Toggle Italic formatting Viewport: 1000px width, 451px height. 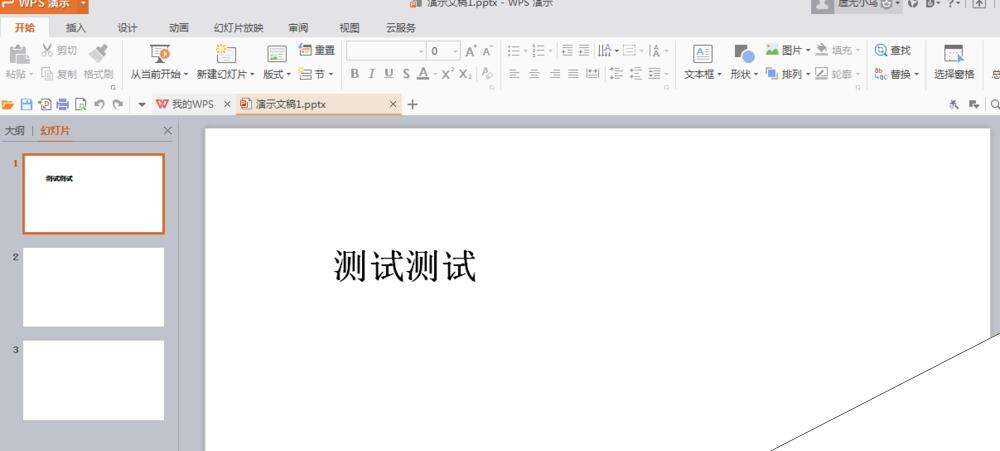pyautogui.click(x=371, y=74)
